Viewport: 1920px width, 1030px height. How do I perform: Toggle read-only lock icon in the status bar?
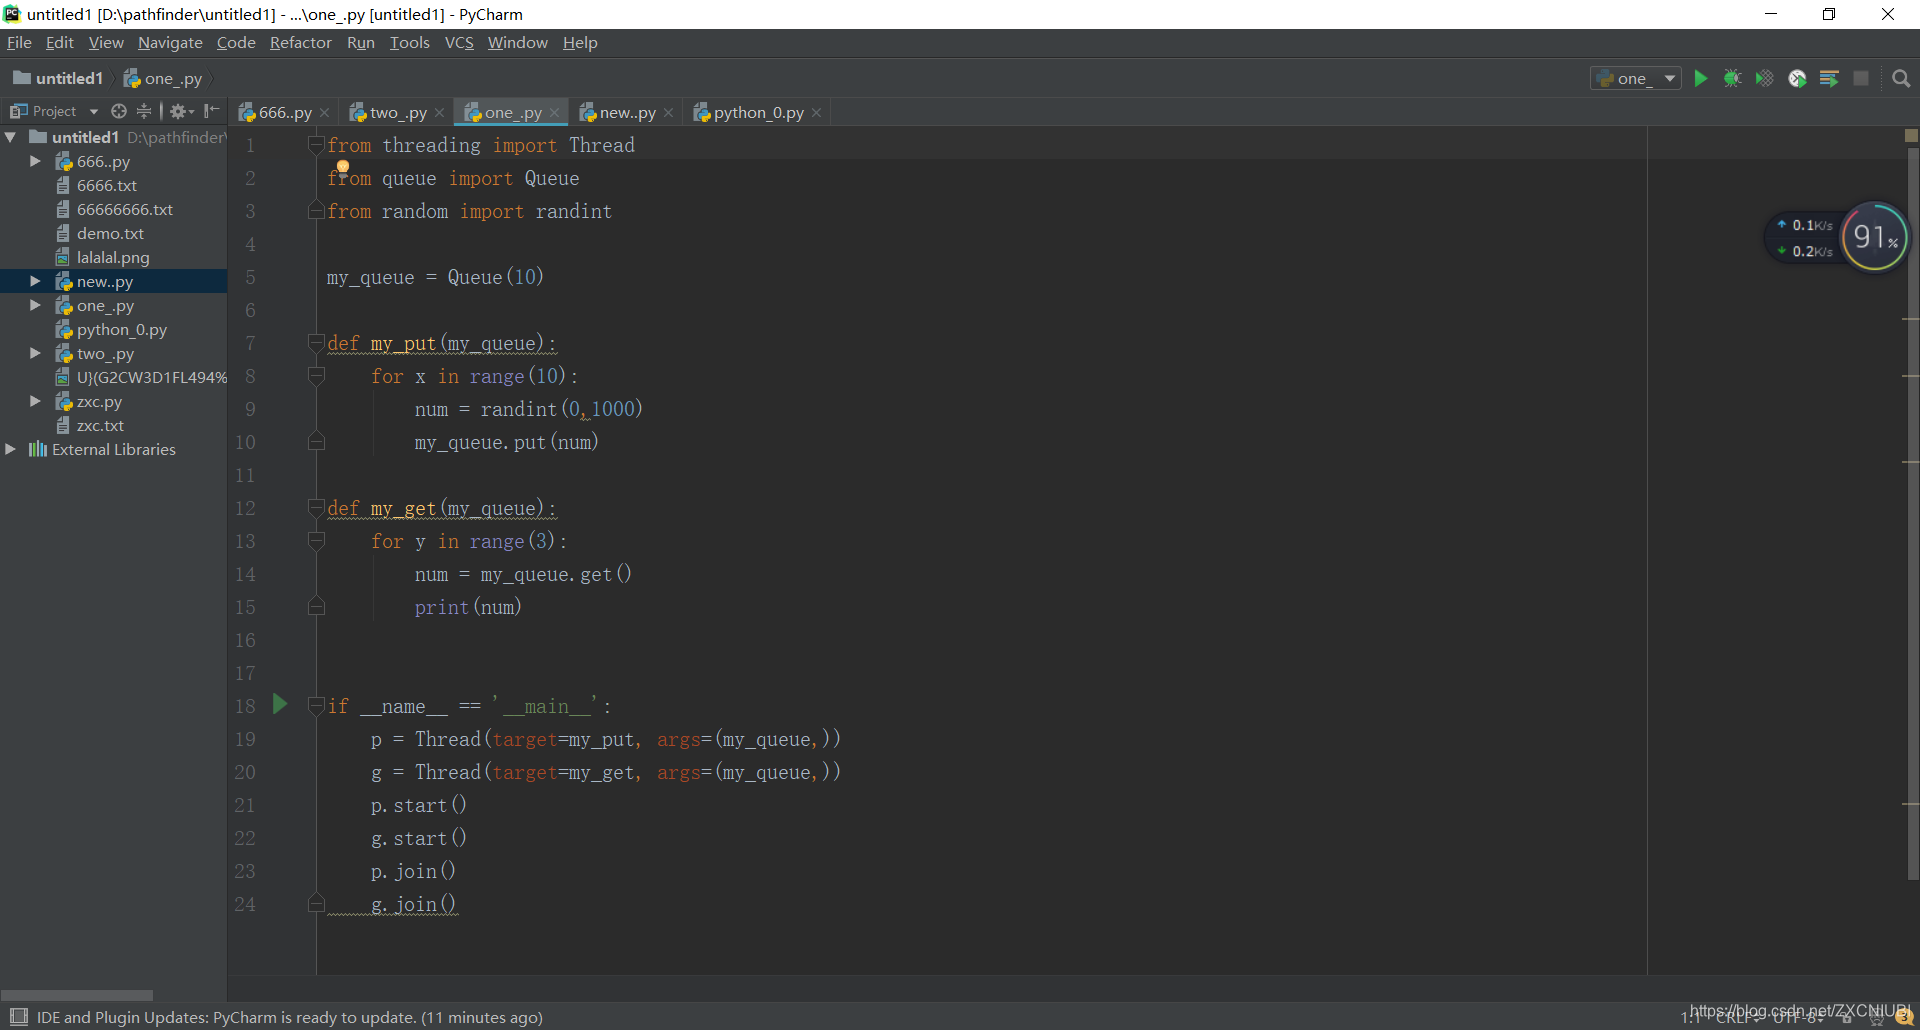(1847, 1018)
